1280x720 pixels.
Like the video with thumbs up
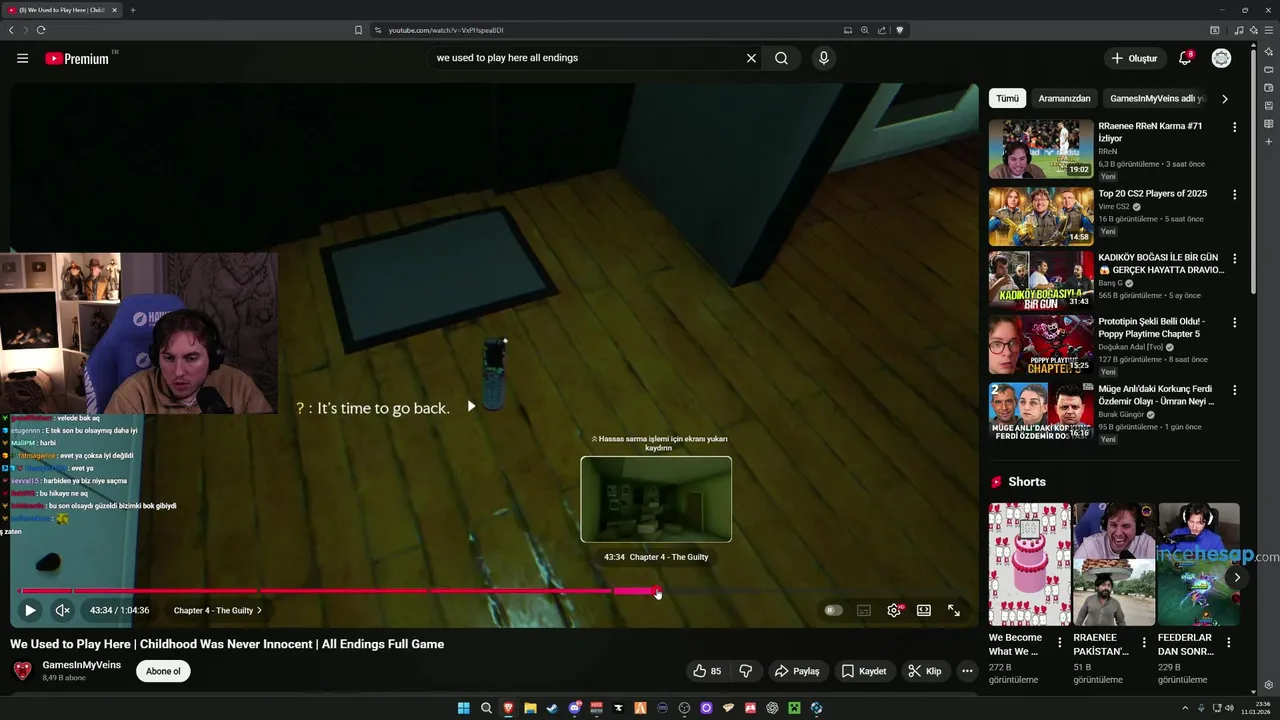pyautogui.click(x=707, y=671)
